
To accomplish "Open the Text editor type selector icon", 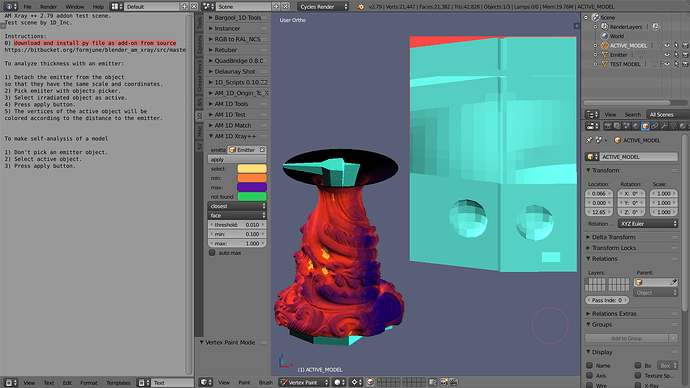I will (x=10, y=383).
